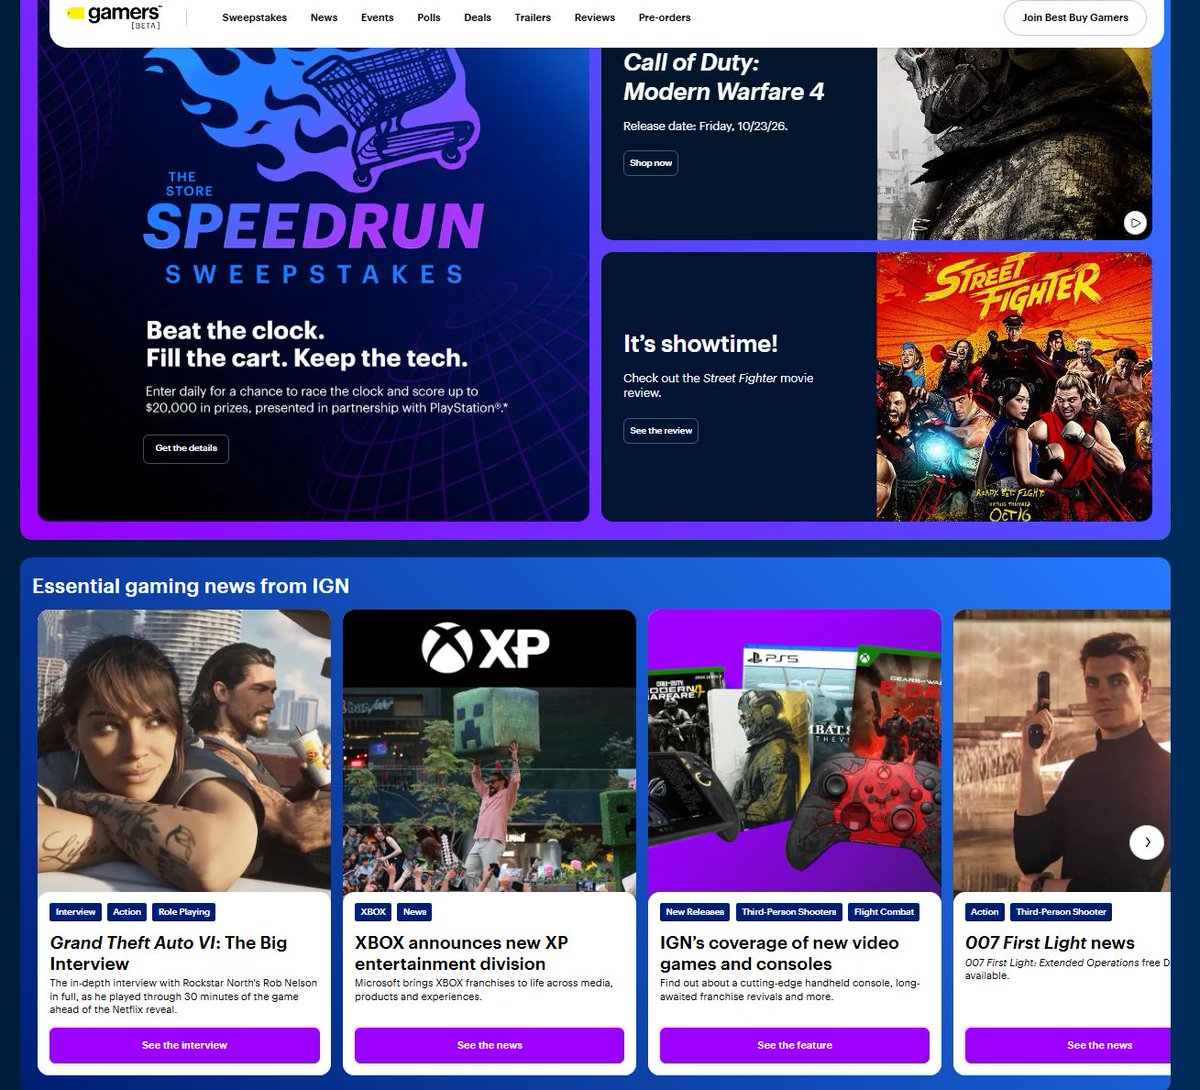Select the Action tag on 007 card
Screen dimensions: 1200x1090
click(985, 912)
